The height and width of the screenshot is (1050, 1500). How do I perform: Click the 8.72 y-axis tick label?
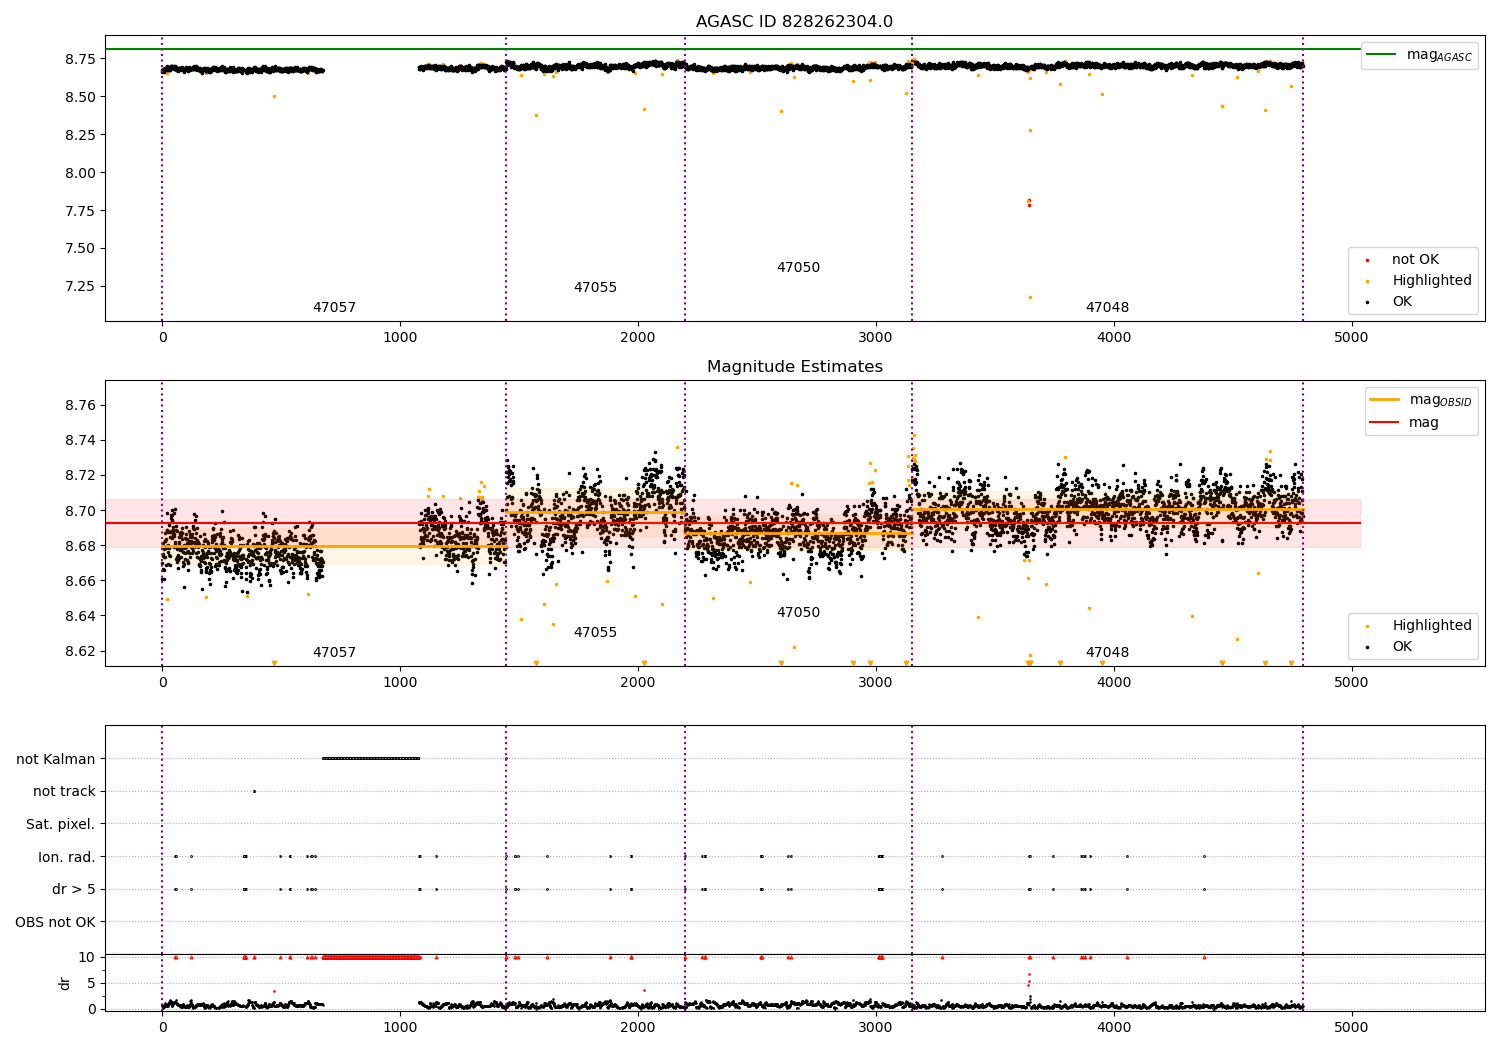tap(79, 475)
